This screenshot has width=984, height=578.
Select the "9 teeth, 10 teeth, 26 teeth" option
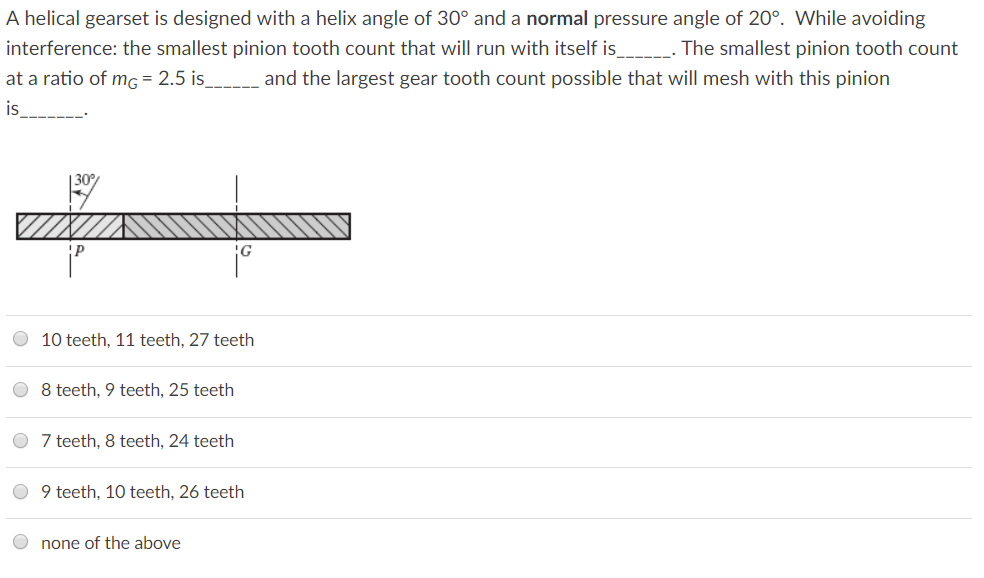point(143,491)
